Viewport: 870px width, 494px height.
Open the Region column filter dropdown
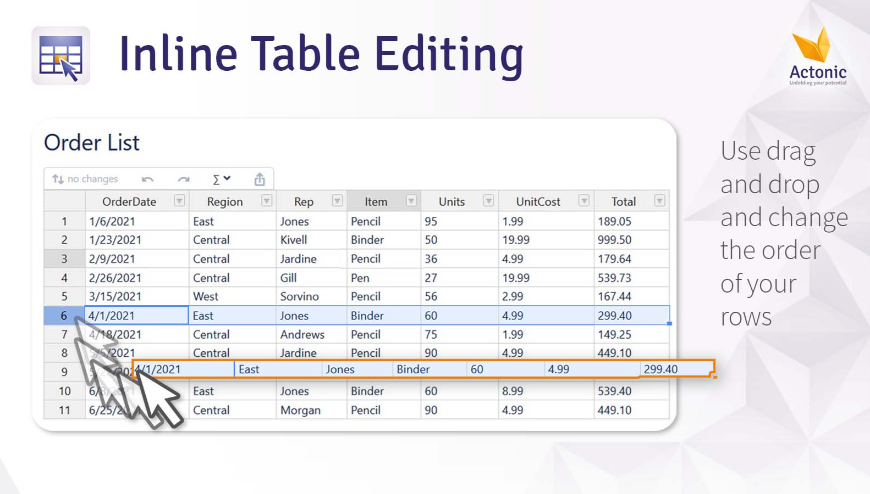266,201
